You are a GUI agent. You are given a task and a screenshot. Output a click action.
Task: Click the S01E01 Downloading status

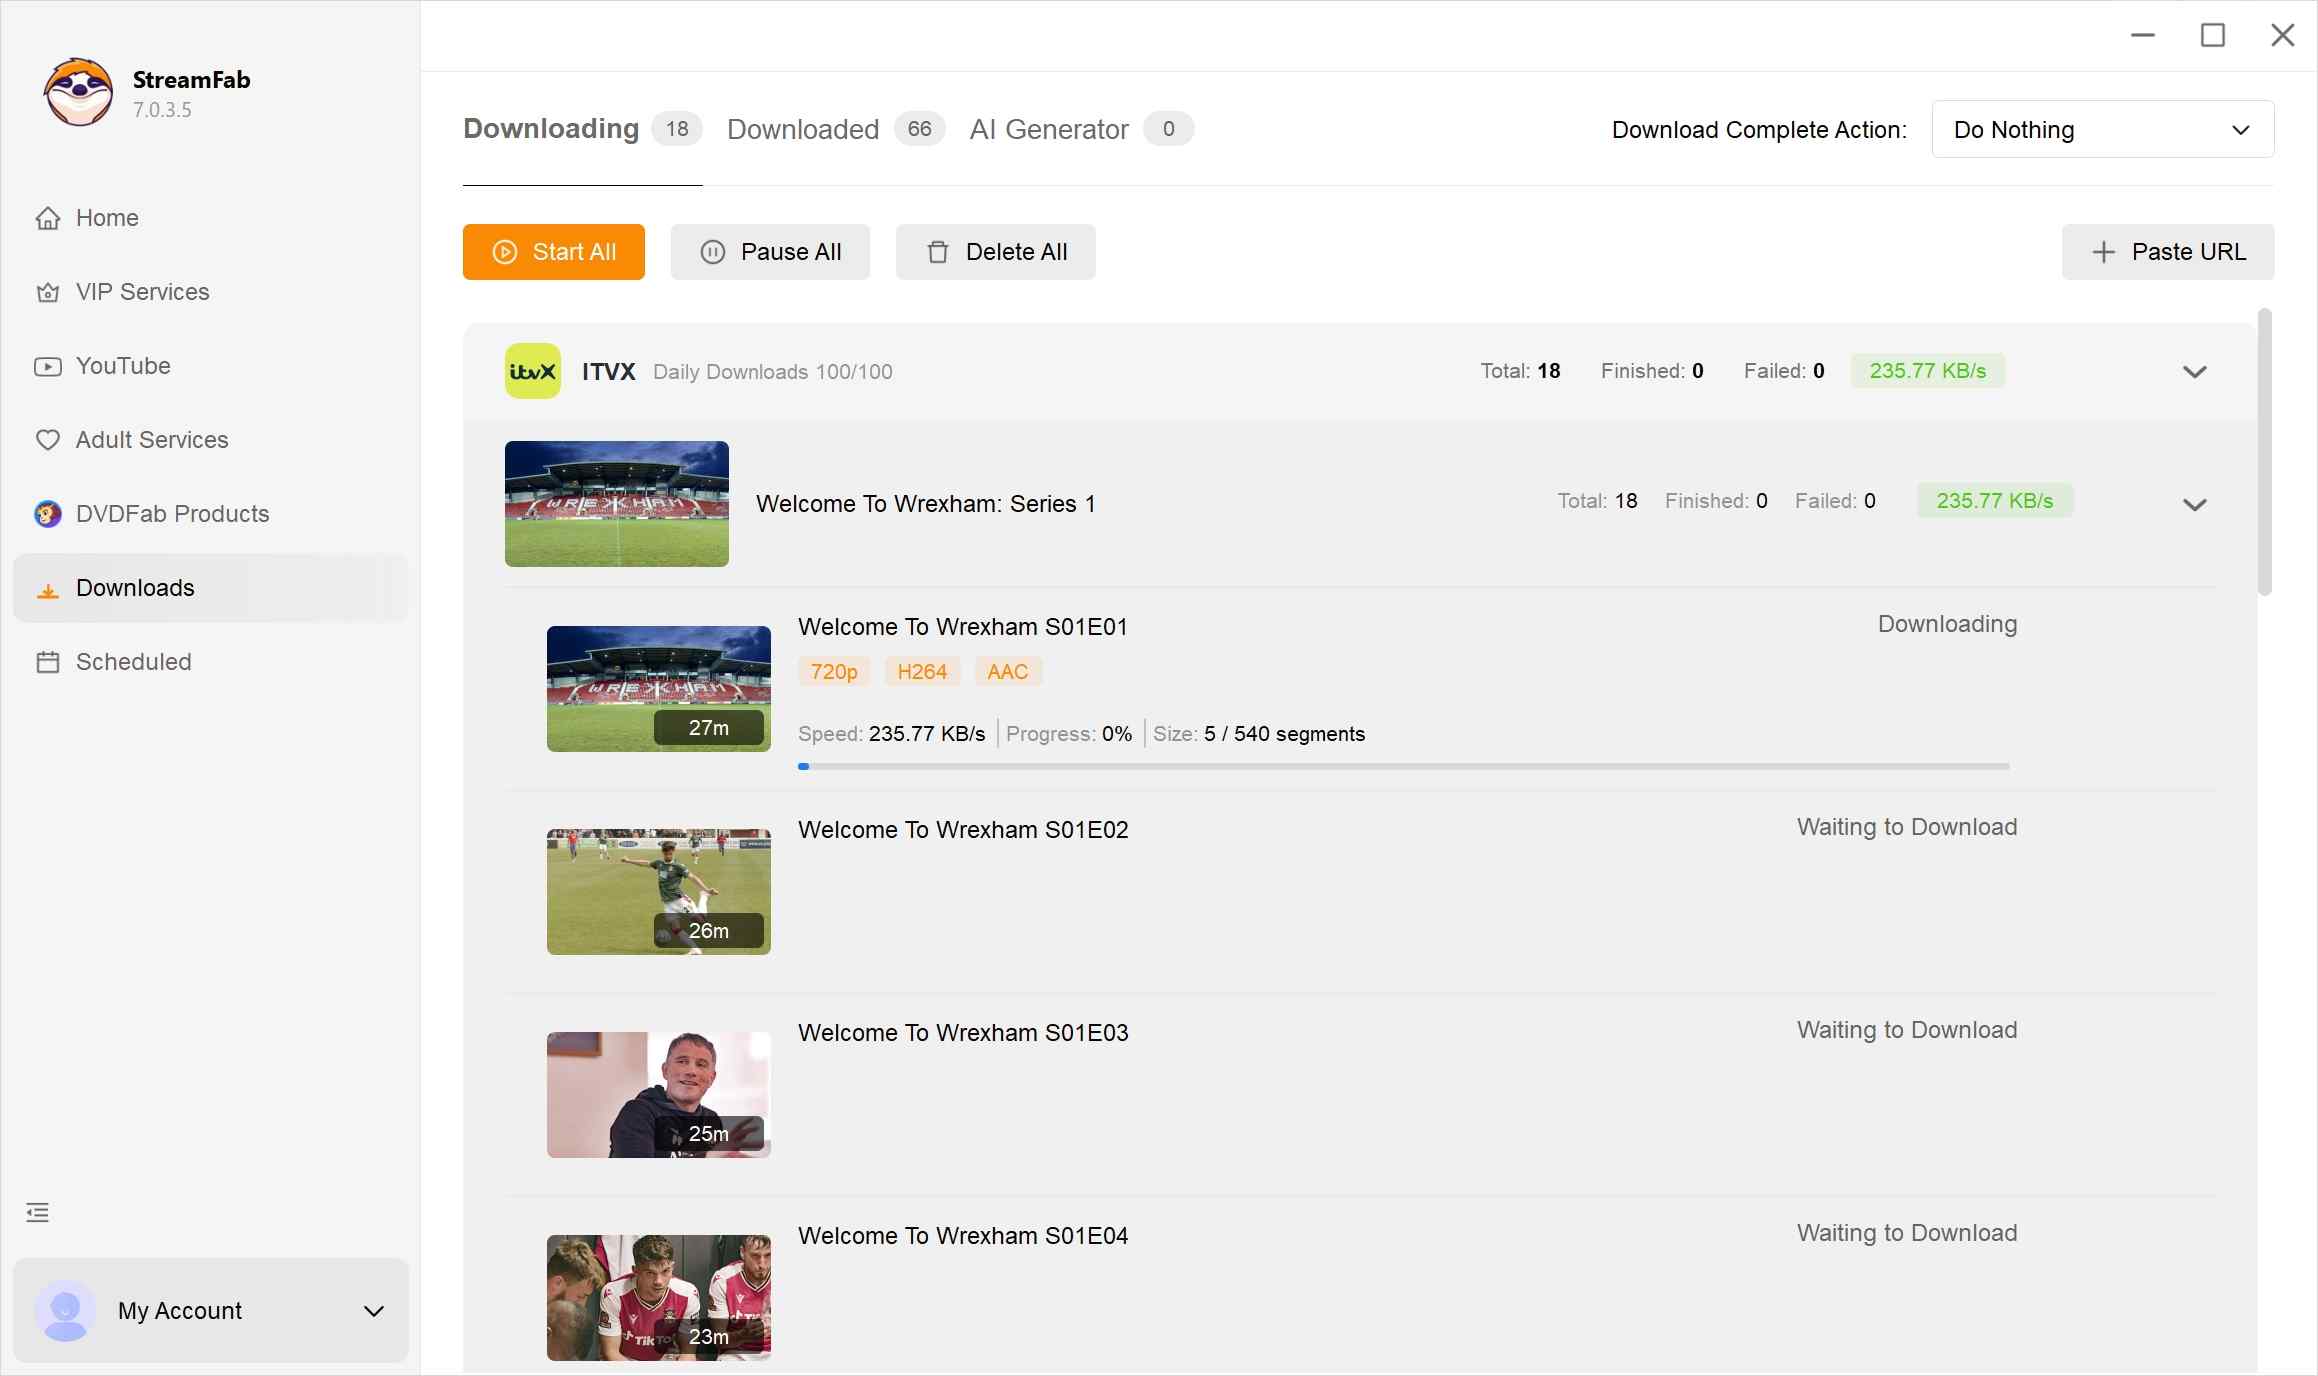[x=1947, y=624]
